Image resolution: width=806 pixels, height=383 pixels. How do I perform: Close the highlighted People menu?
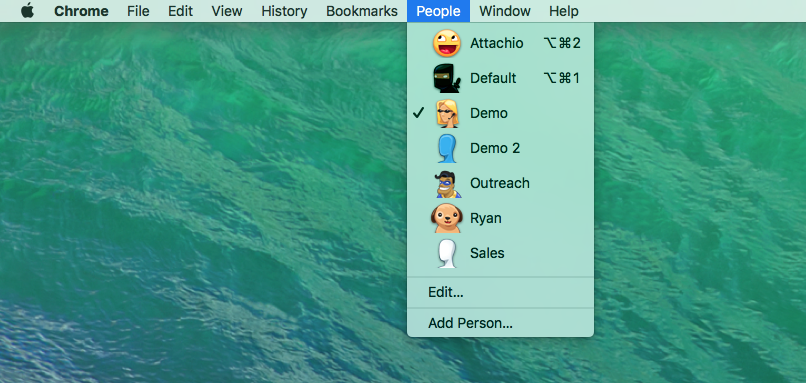coord(438,11)
